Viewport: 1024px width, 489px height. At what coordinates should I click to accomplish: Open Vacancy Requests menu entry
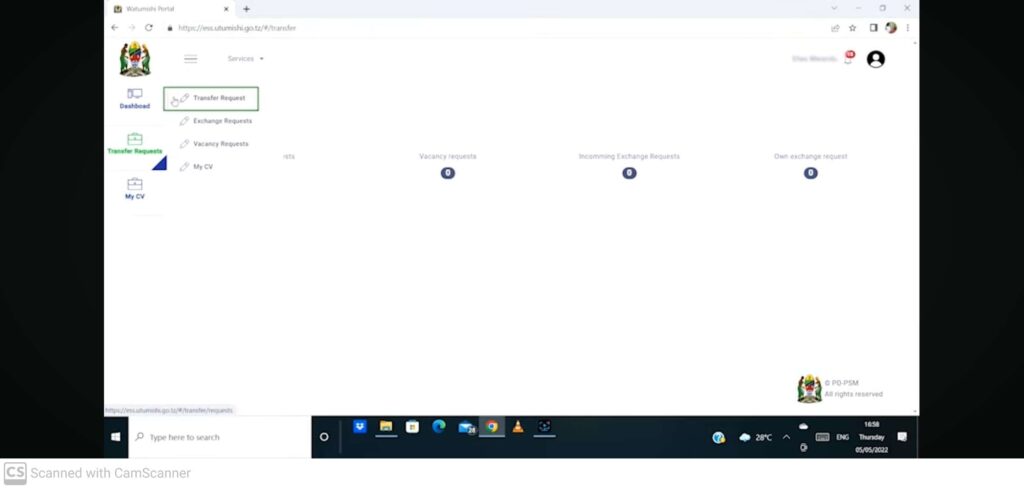pos(220,144)
